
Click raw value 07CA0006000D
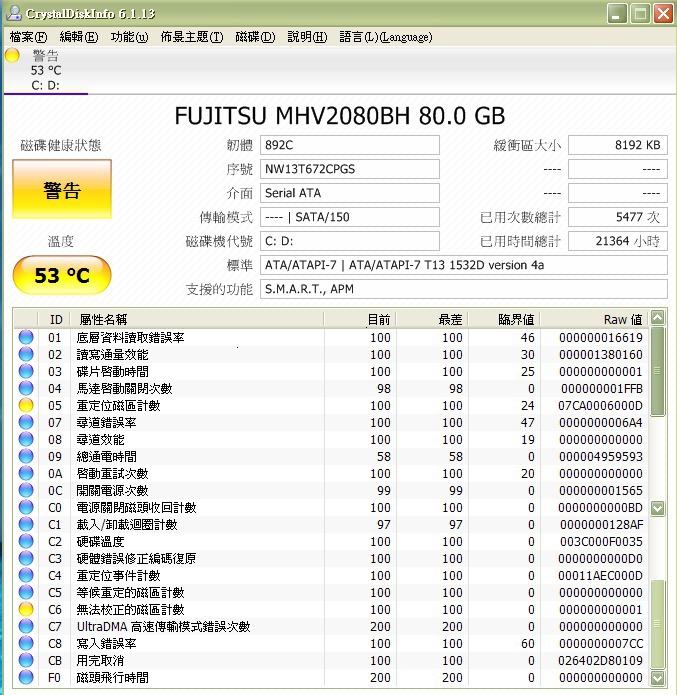point(600,406)
